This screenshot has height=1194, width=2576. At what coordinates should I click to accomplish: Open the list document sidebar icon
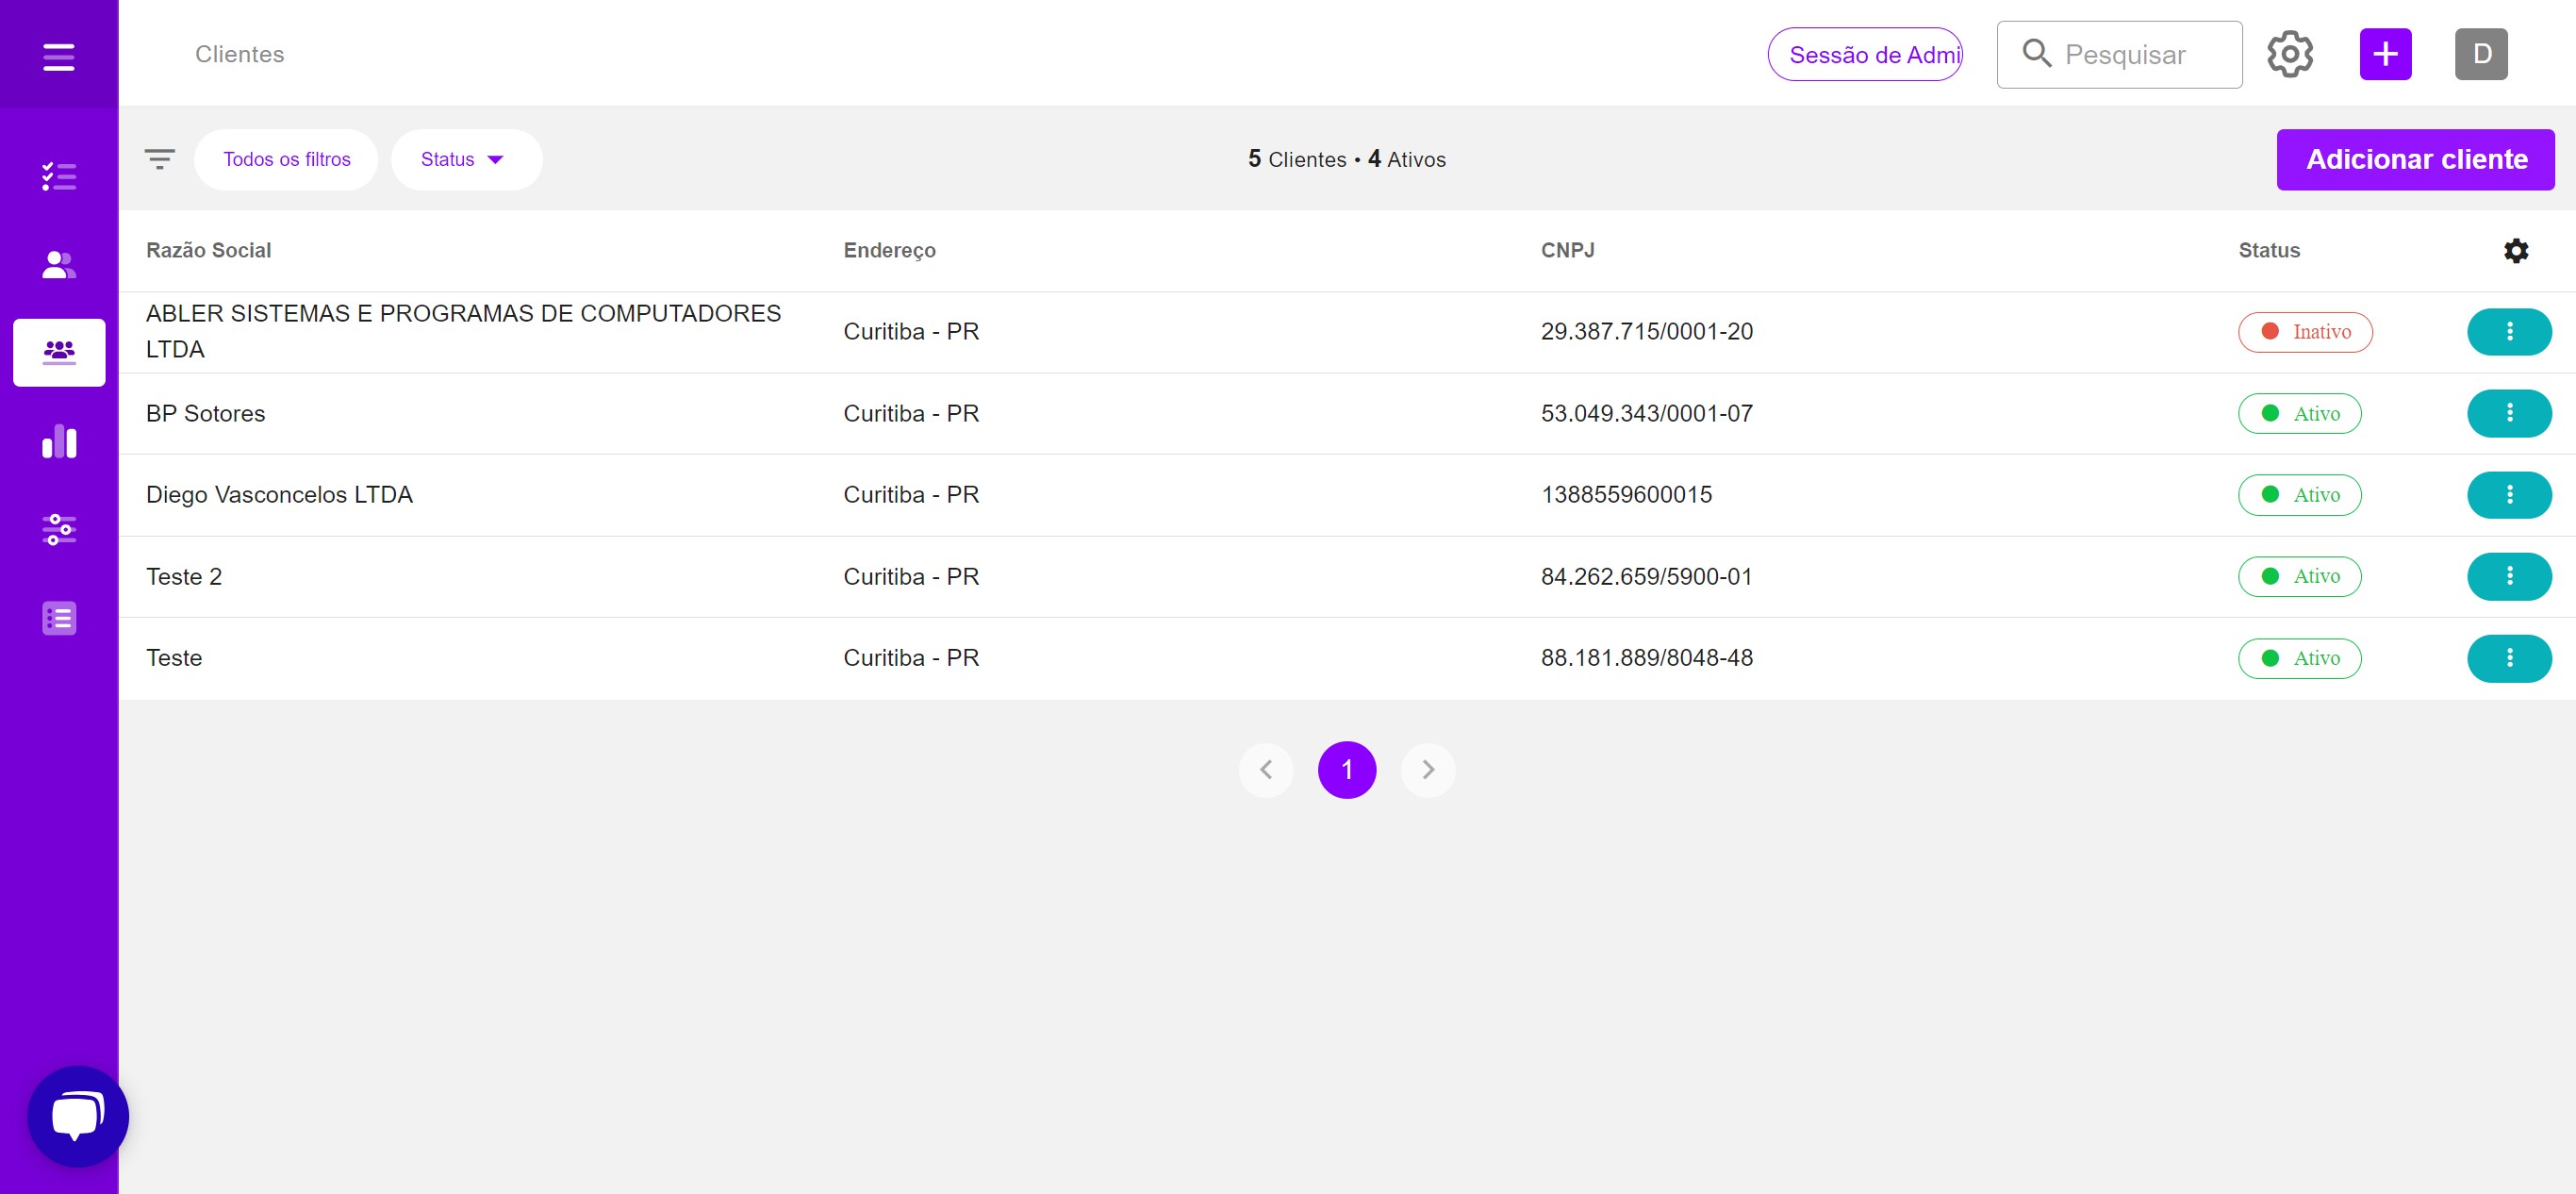pos(59,618)
